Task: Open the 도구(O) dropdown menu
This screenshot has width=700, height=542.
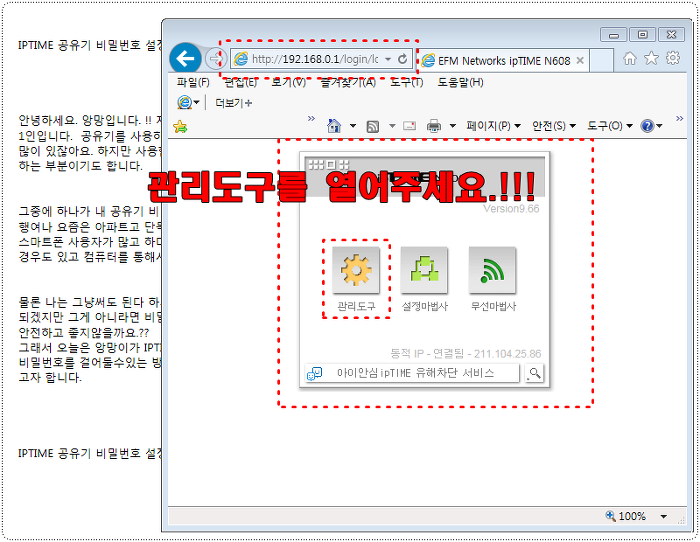Action: (610, 126)
